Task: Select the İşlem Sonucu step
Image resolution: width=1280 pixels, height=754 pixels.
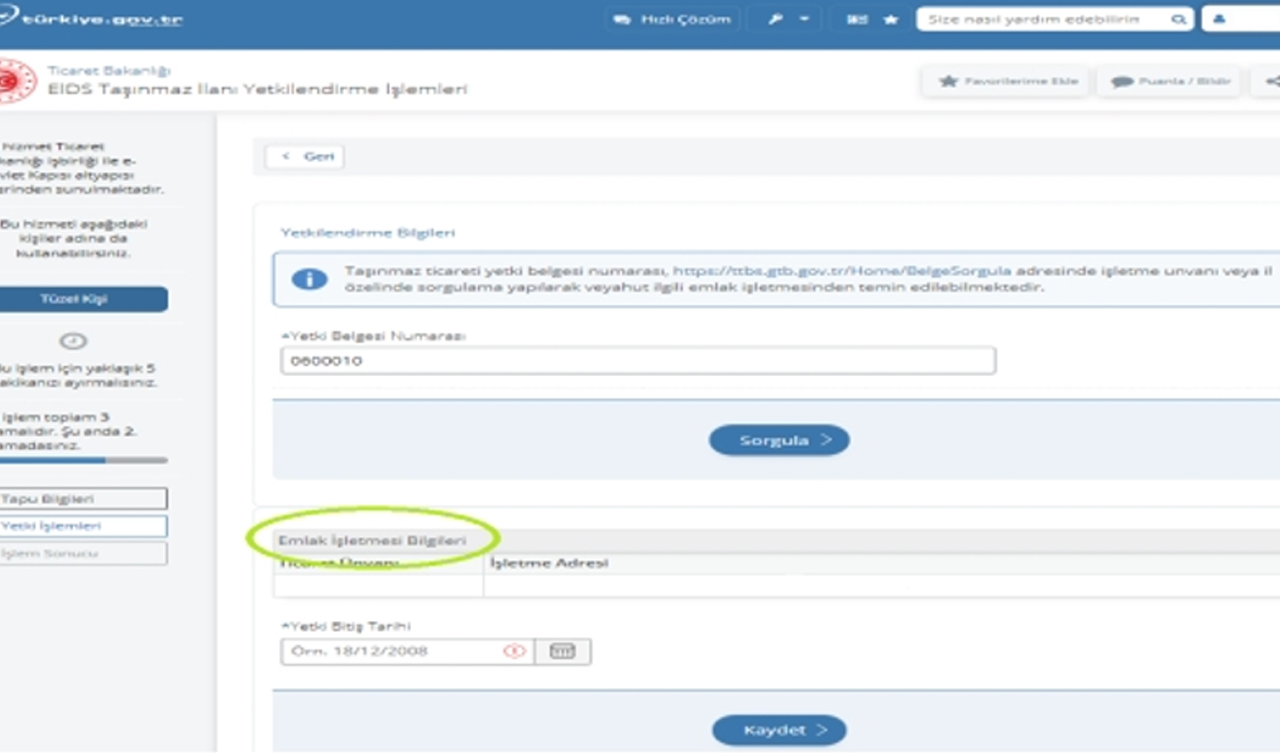Action: (x=83, y=554)
